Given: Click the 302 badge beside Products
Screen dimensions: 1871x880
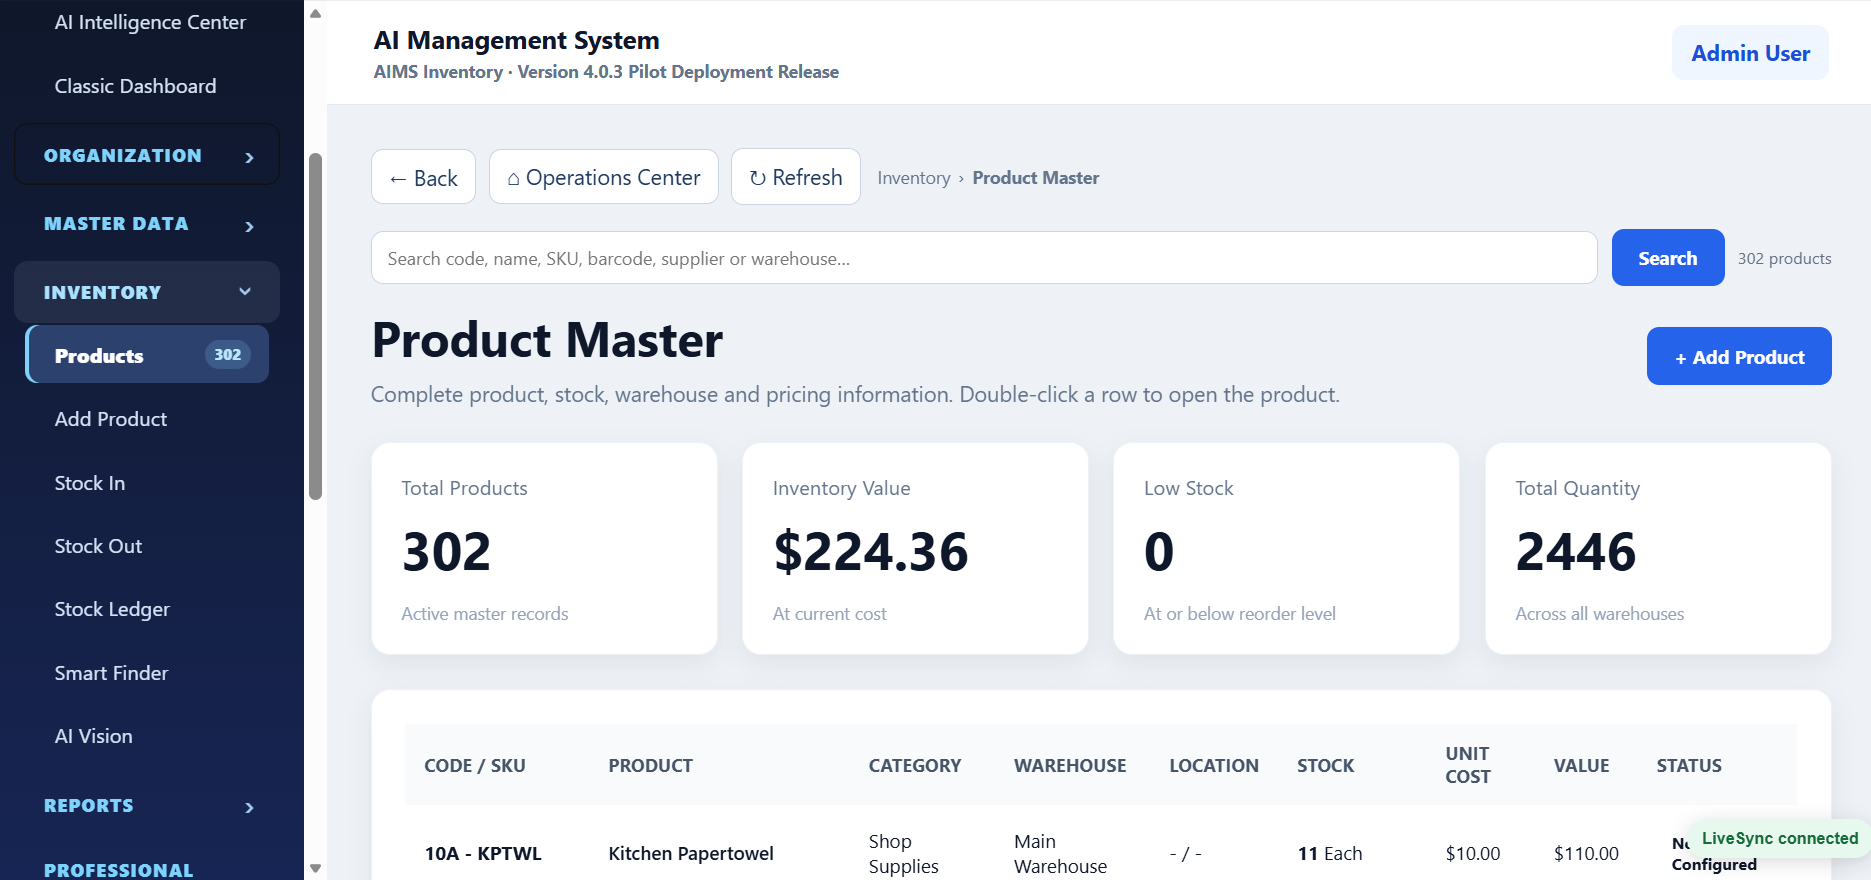Looking at the screenshot, I should click(x=228, y=355).
